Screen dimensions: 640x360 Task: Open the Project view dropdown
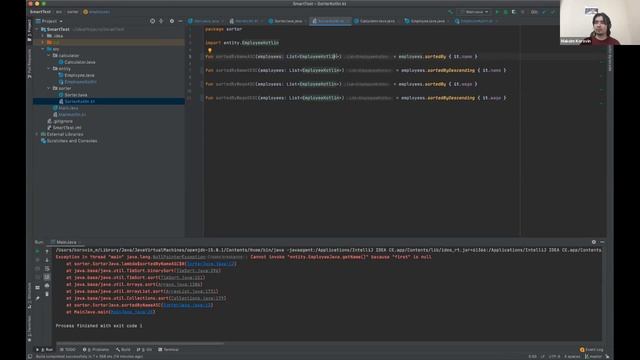pyautogui.click(x=49, y=21)
